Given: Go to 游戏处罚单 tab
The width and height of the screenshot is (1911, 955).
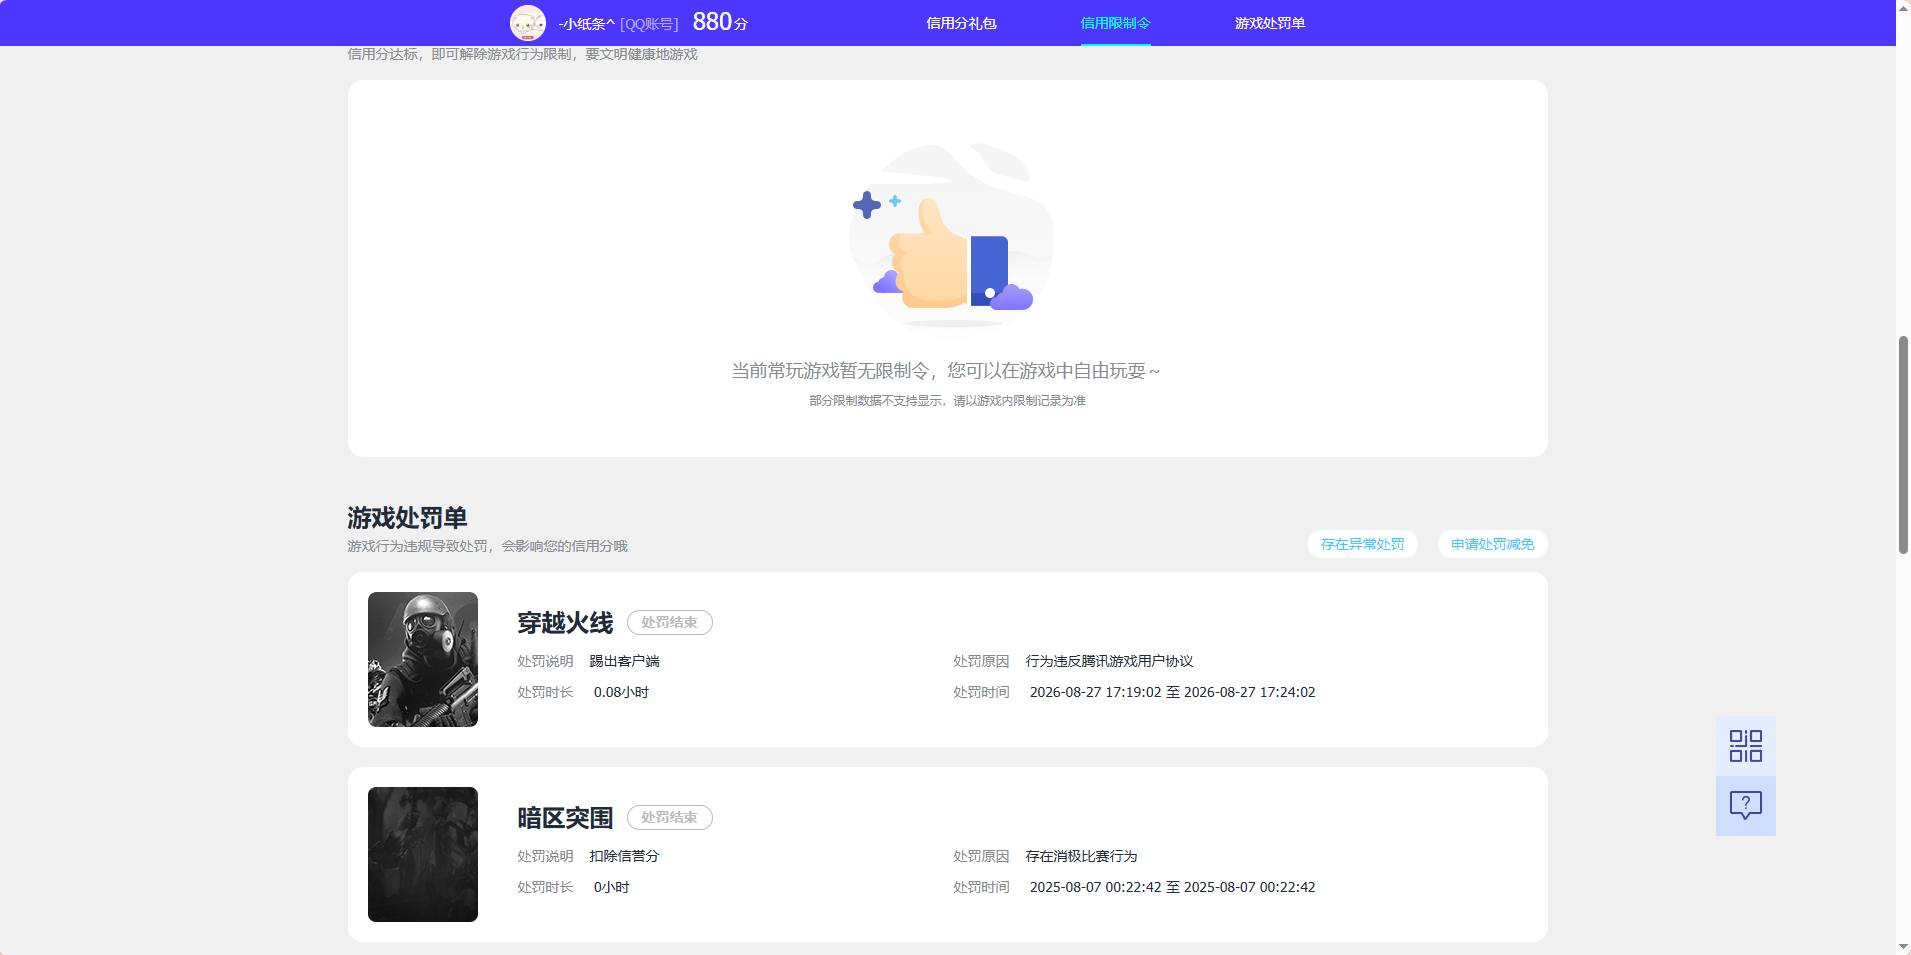Looking at the screenshot, I should click(1269, 23).
